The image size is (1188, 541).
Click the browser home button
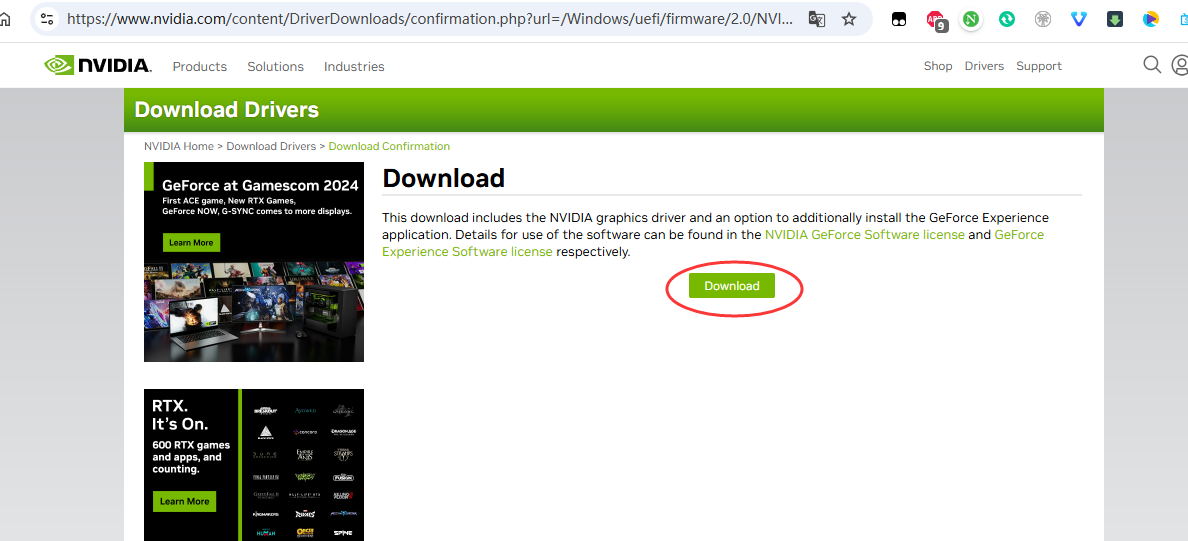[6, 19]
